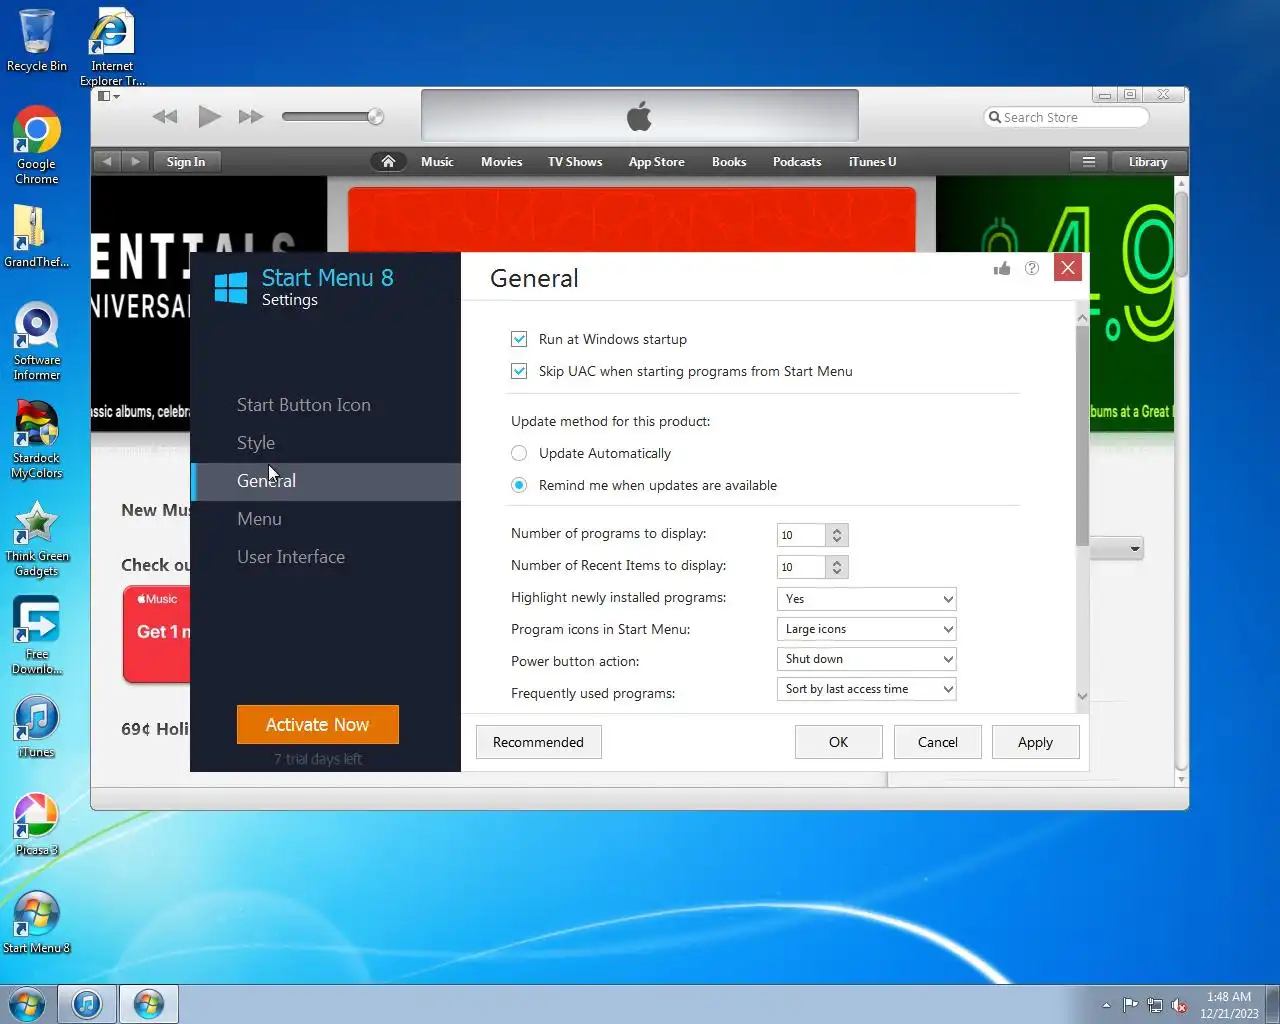Open Style settings section

point(256,443)
